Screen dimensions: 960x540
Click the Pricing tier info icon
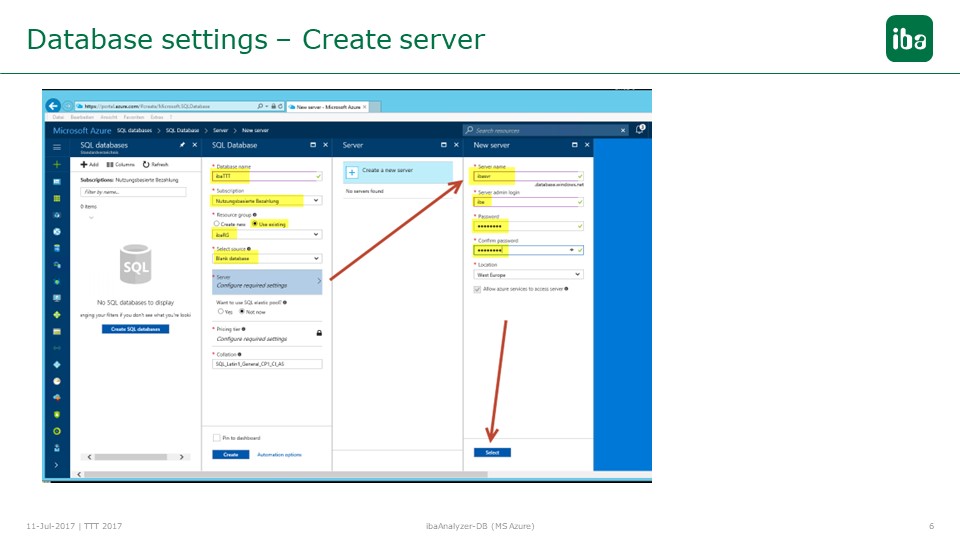(244, 329)
